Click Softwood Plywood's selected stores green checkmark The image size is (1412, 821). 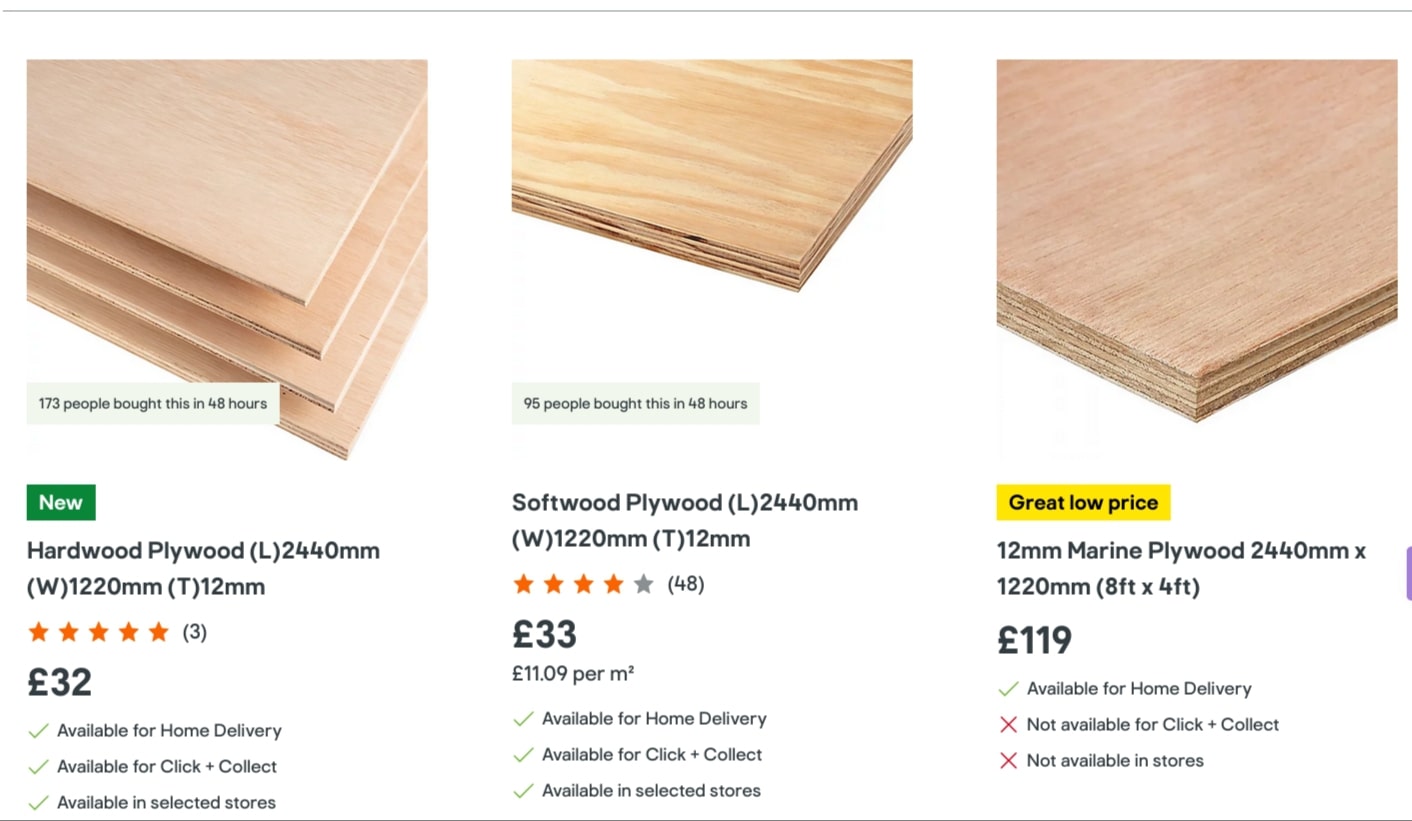point(523,791)
